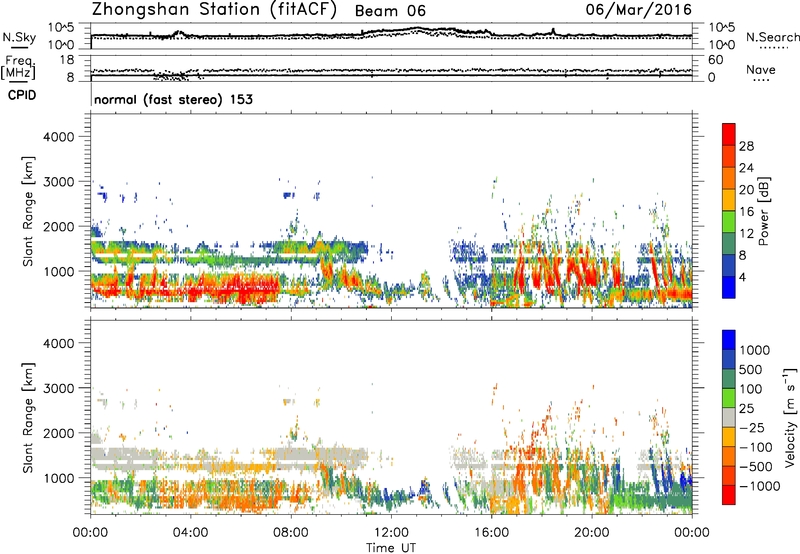Click the '12:00' time axis tick
800x554 pixels.
tap(391, 533)
